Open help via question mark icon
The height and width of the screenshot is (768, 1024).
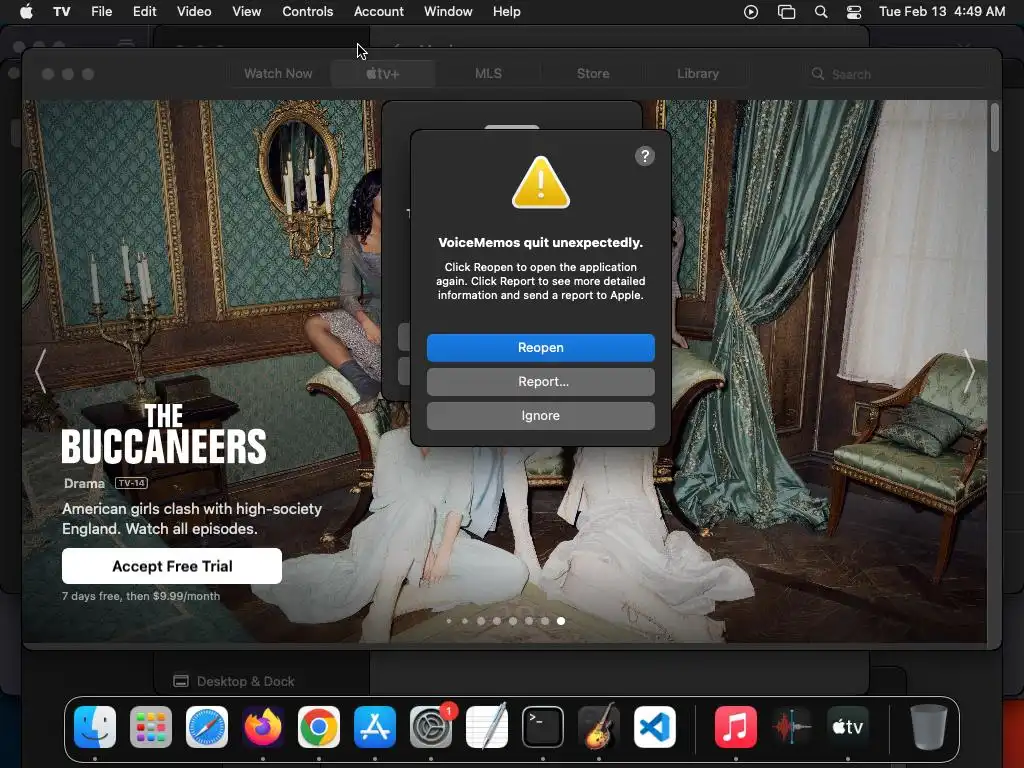pos(645,156)
